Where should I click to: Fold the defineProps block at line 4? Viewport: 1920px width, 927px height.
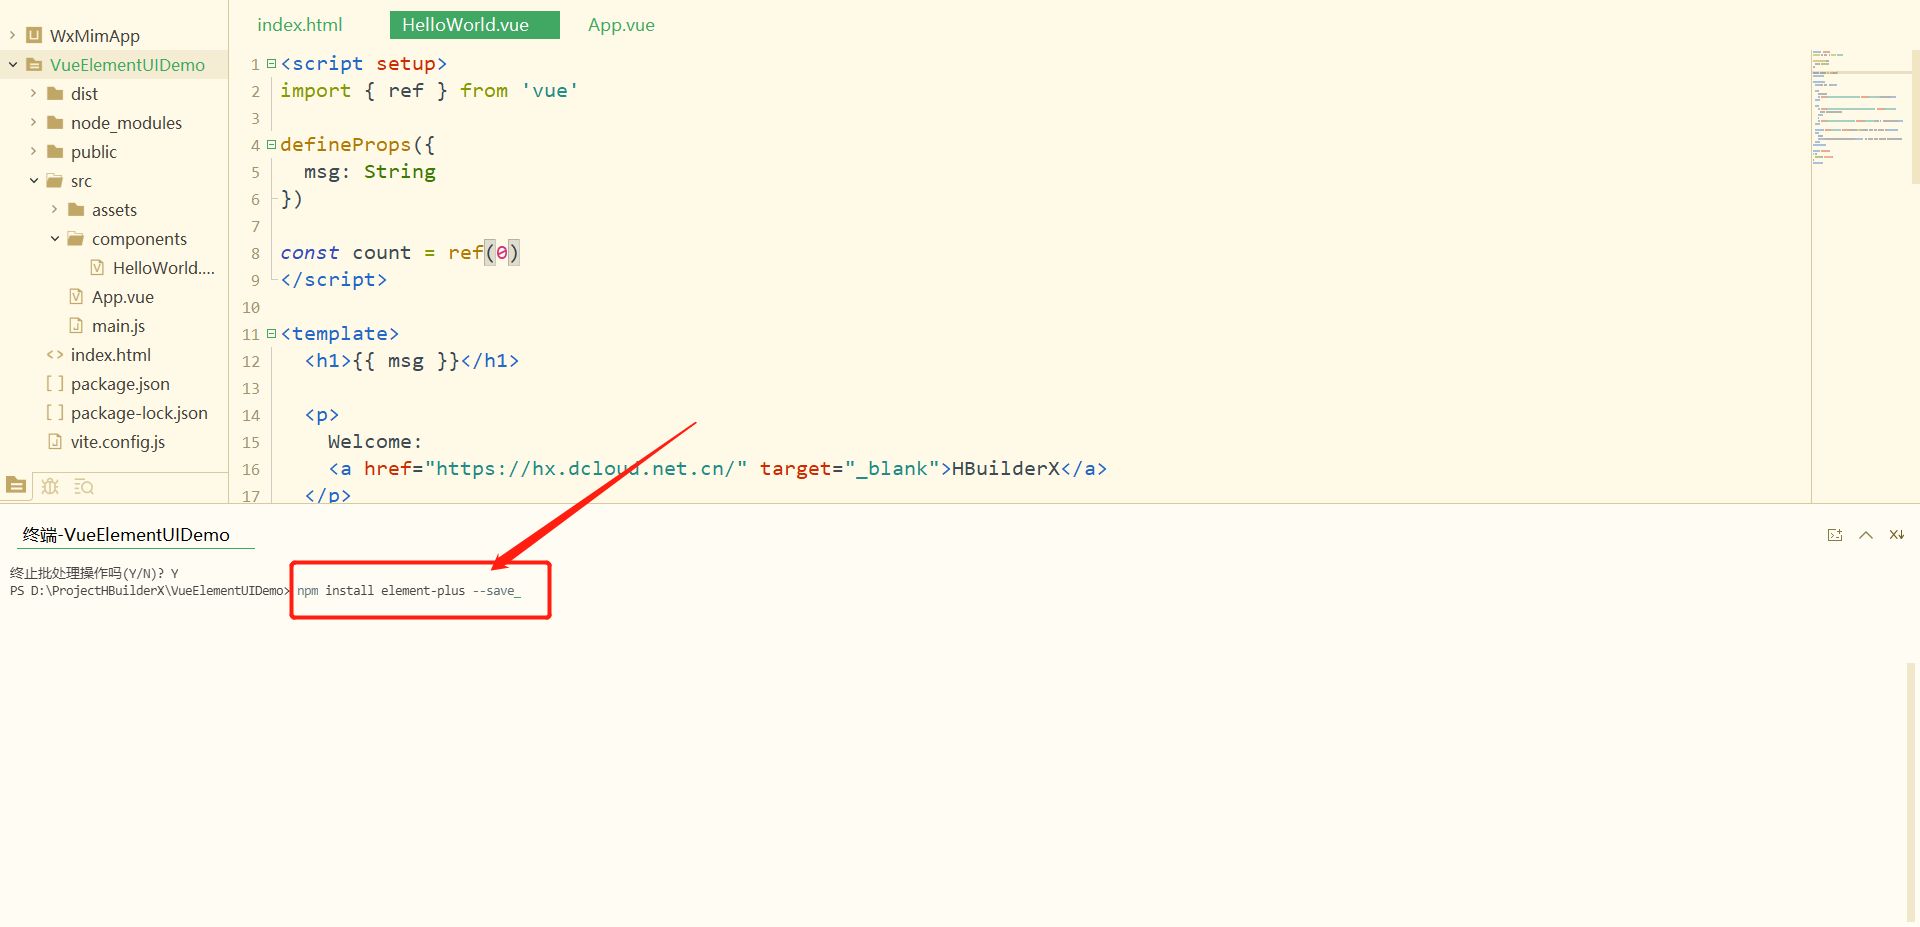coord(271,145)
